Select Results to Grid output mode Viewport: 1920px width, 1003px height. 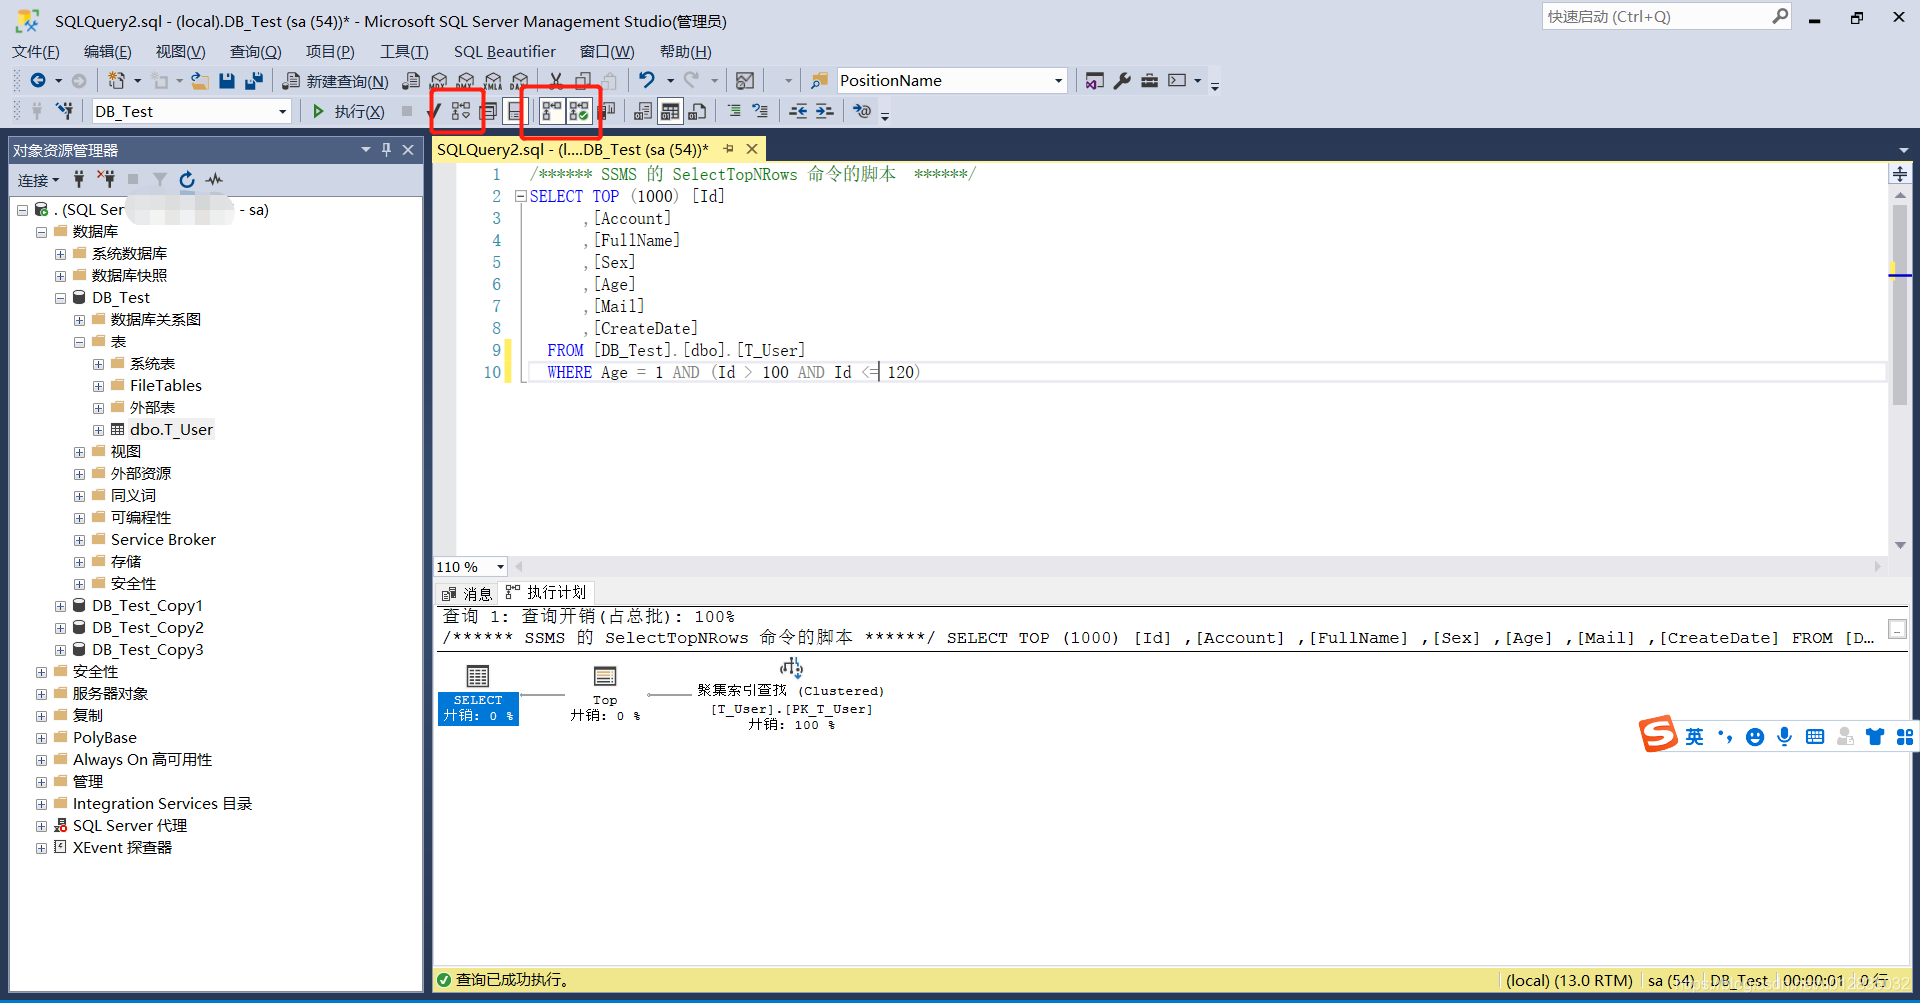pos(670,111)
